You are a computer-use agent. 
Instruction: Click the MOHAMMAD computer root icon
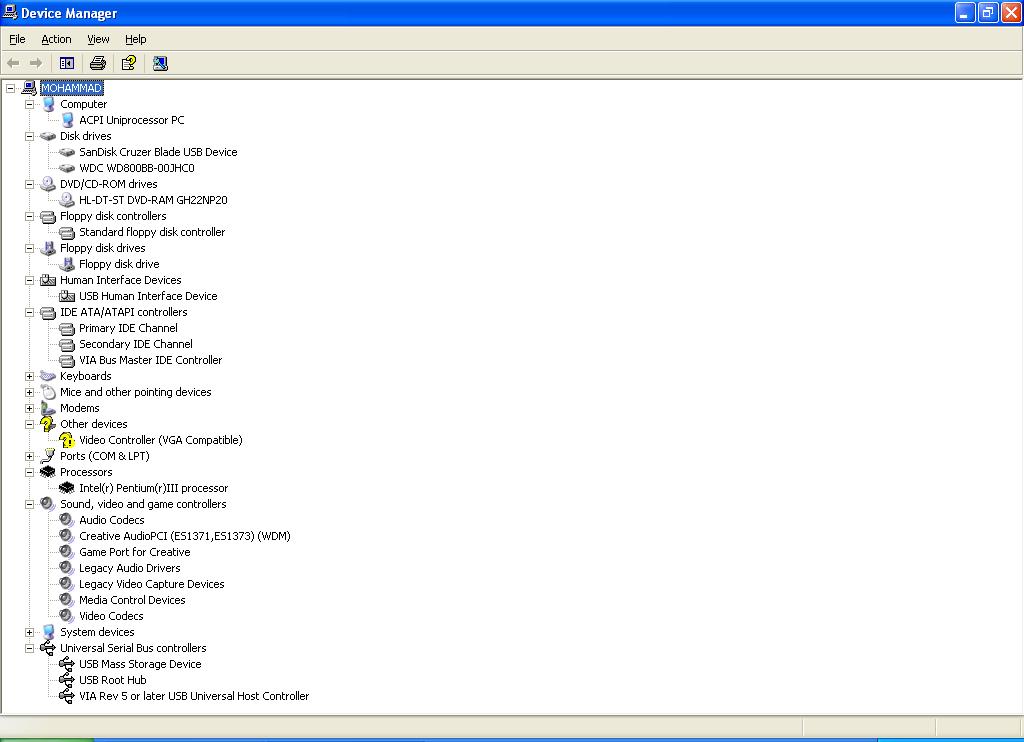coord(29,88)
